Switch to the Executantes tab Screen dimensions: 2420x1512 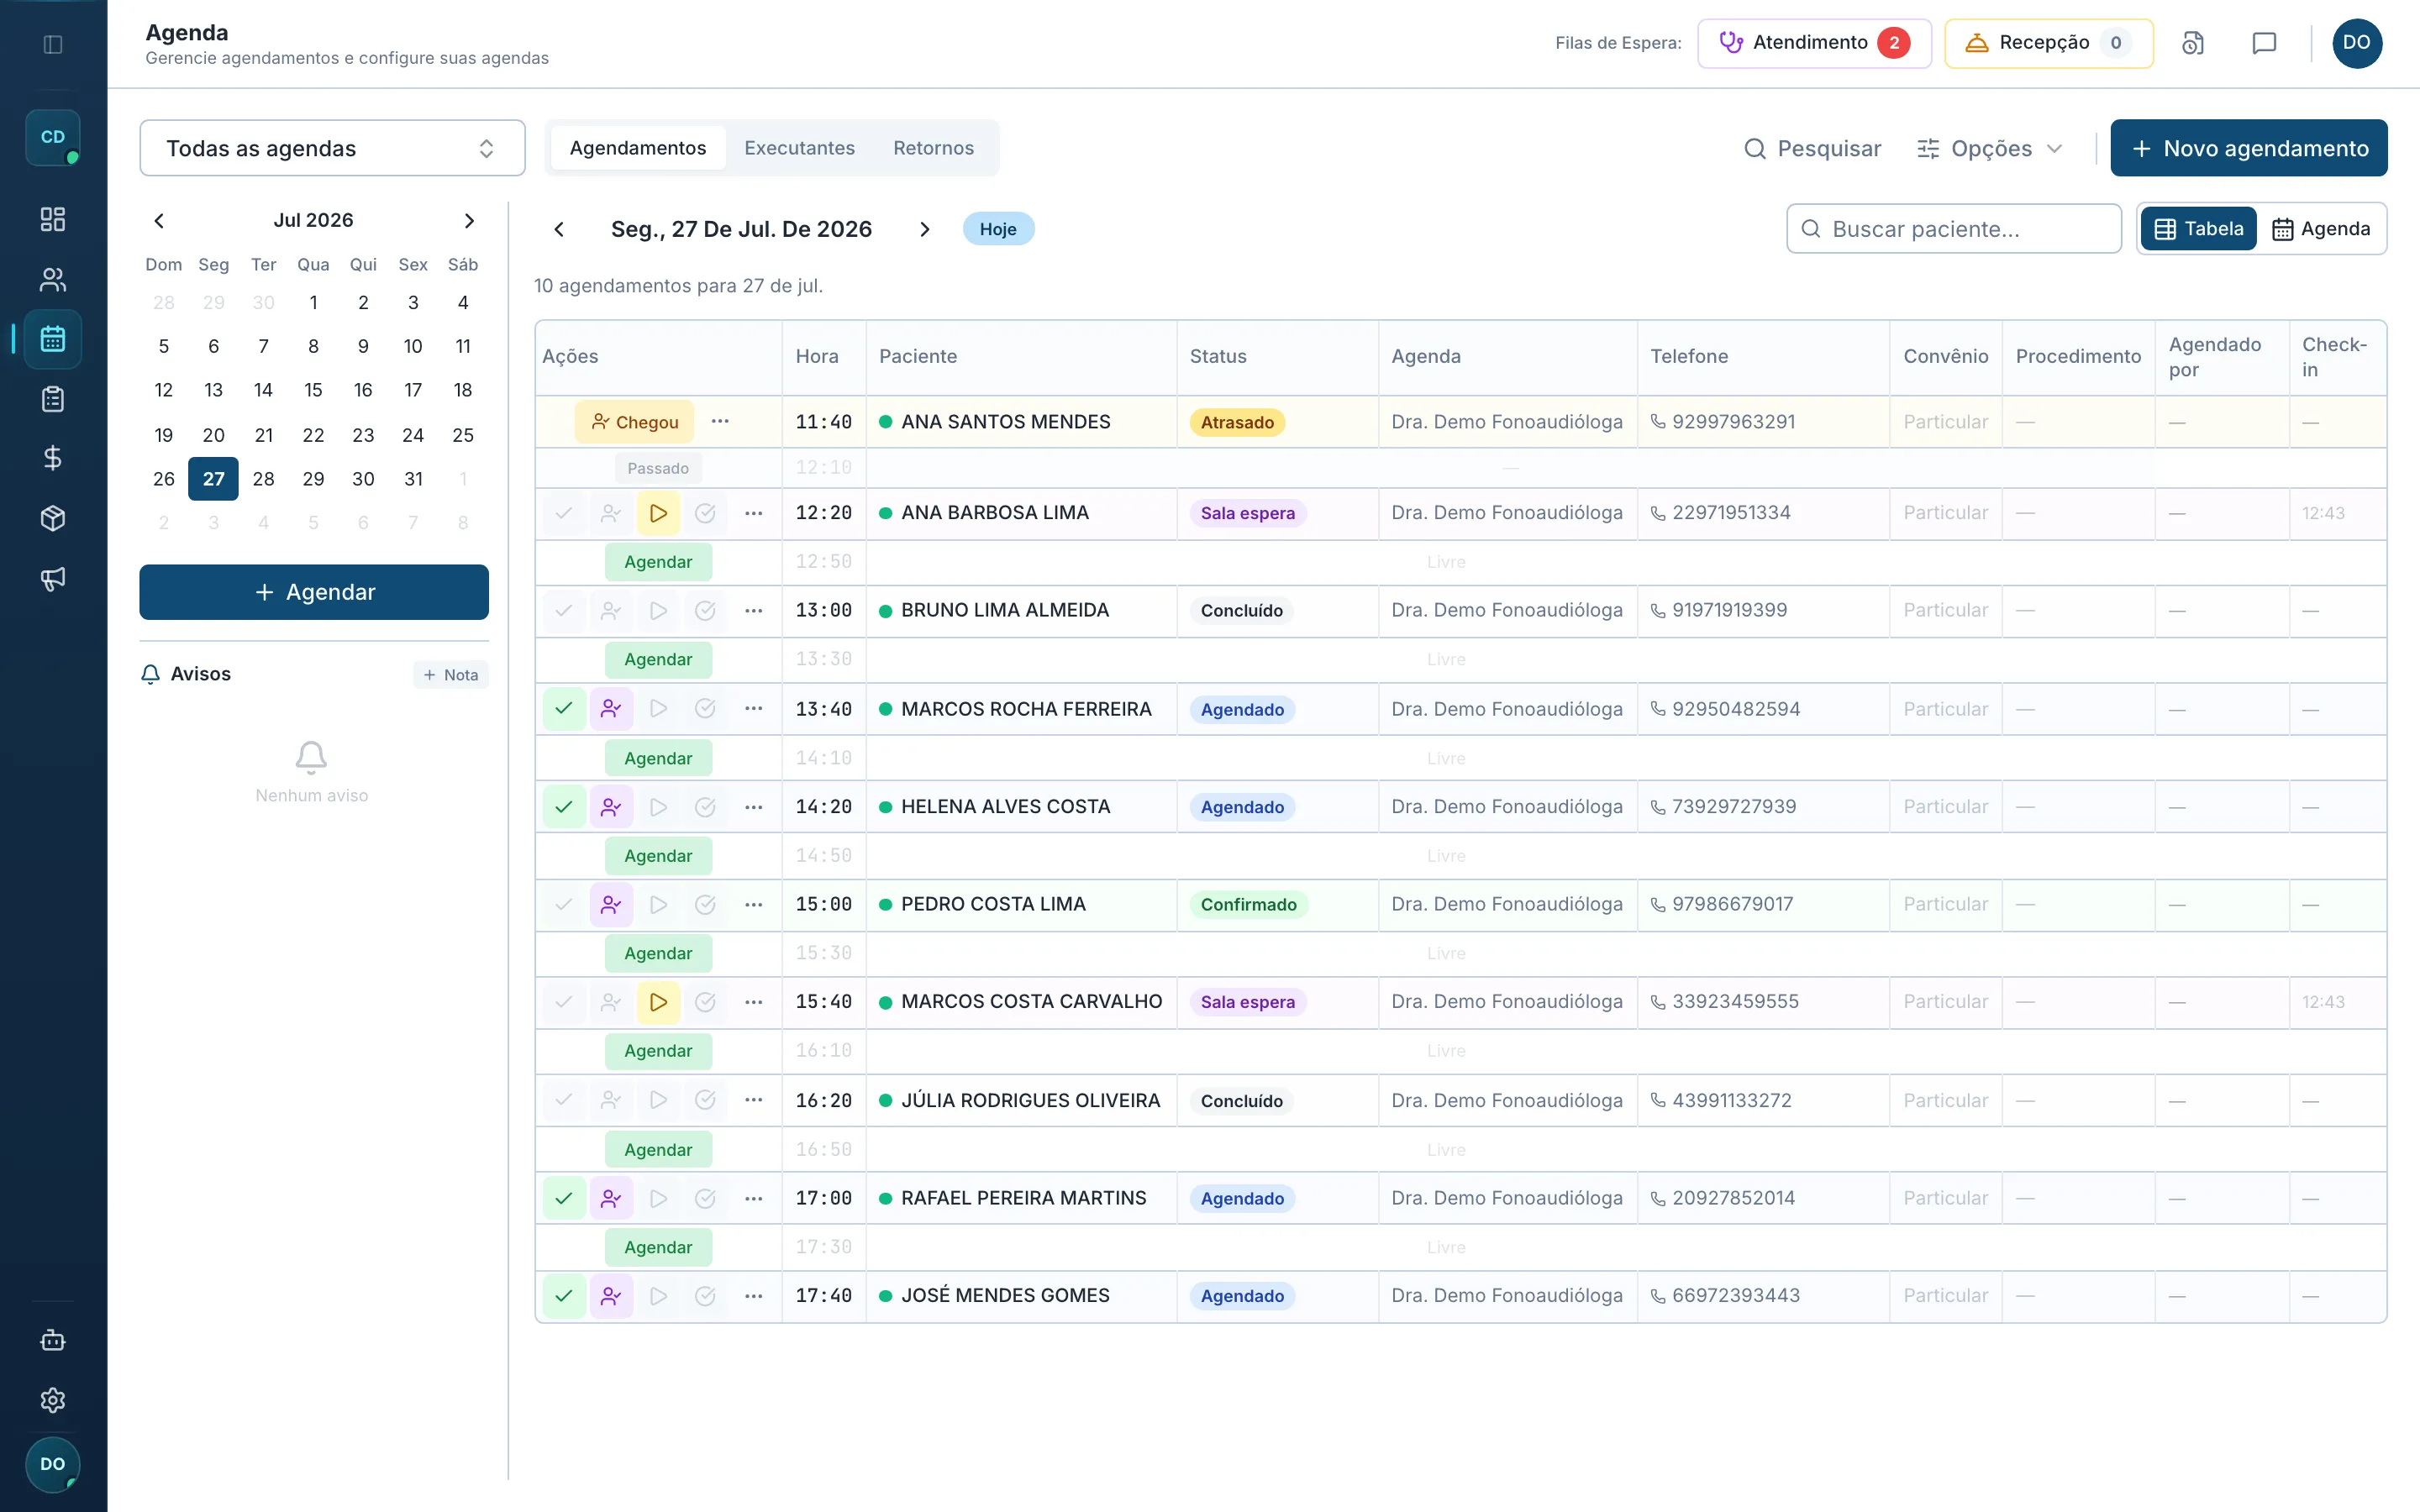click(x=799, y=148)
